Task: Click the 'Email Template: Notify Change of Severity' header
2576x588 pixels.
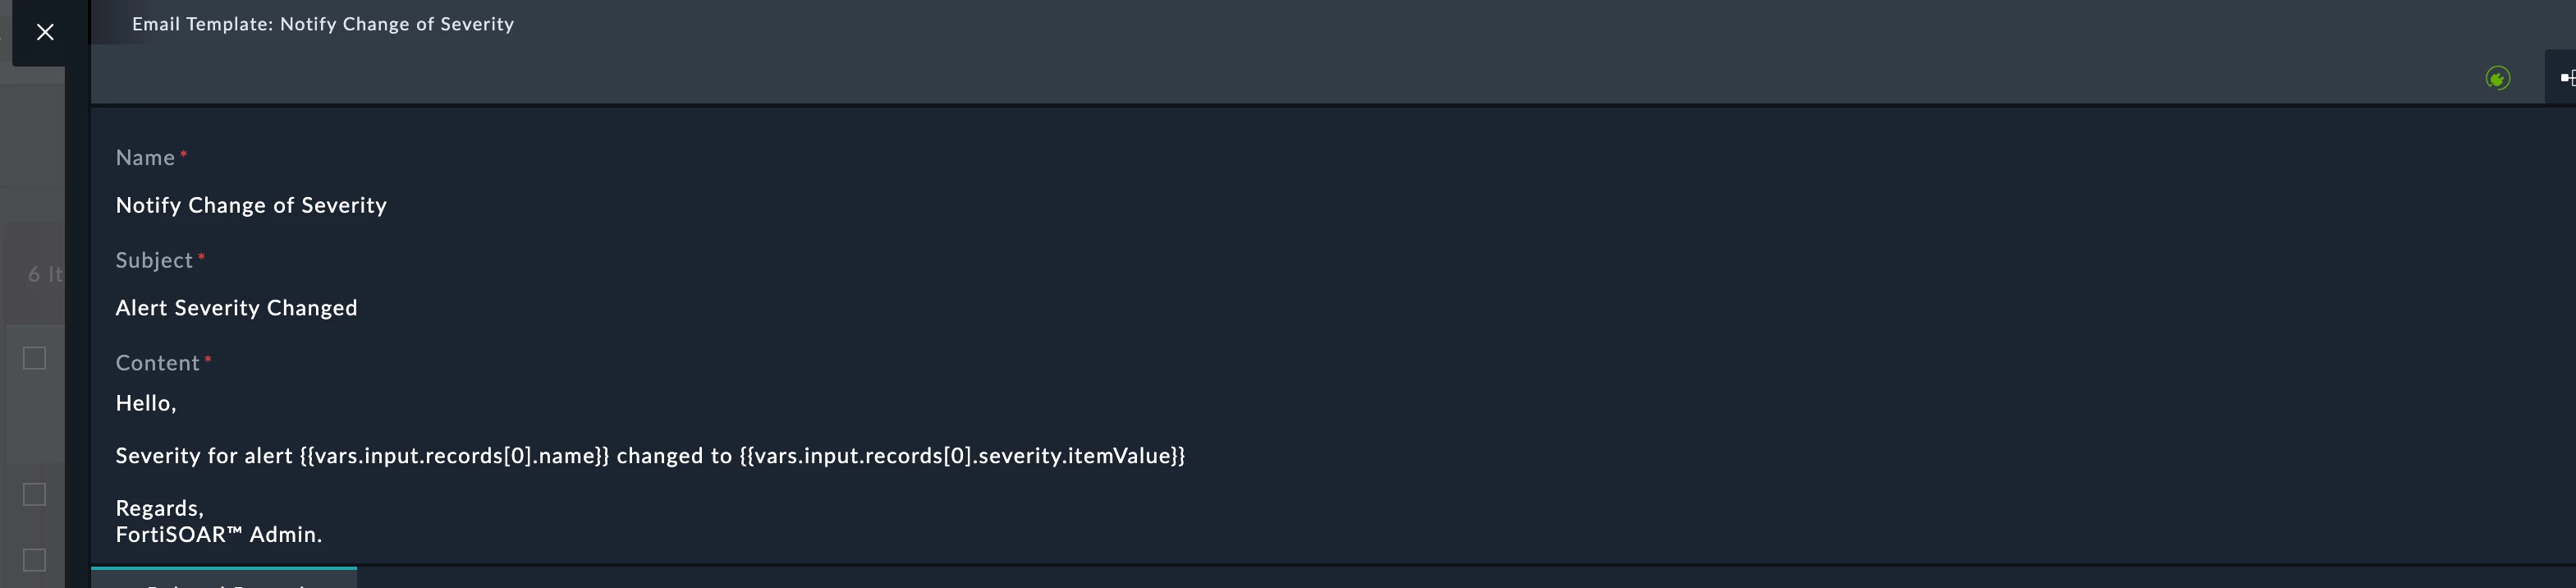Action: click(x=323, y=24)
